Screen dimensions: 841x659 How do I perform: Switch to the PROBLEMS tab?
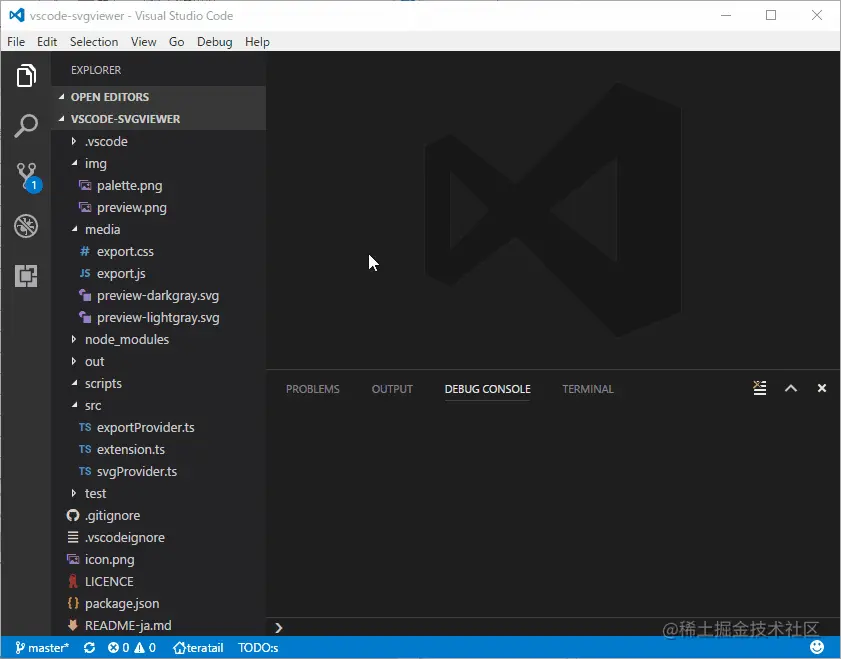click(313, 389)
